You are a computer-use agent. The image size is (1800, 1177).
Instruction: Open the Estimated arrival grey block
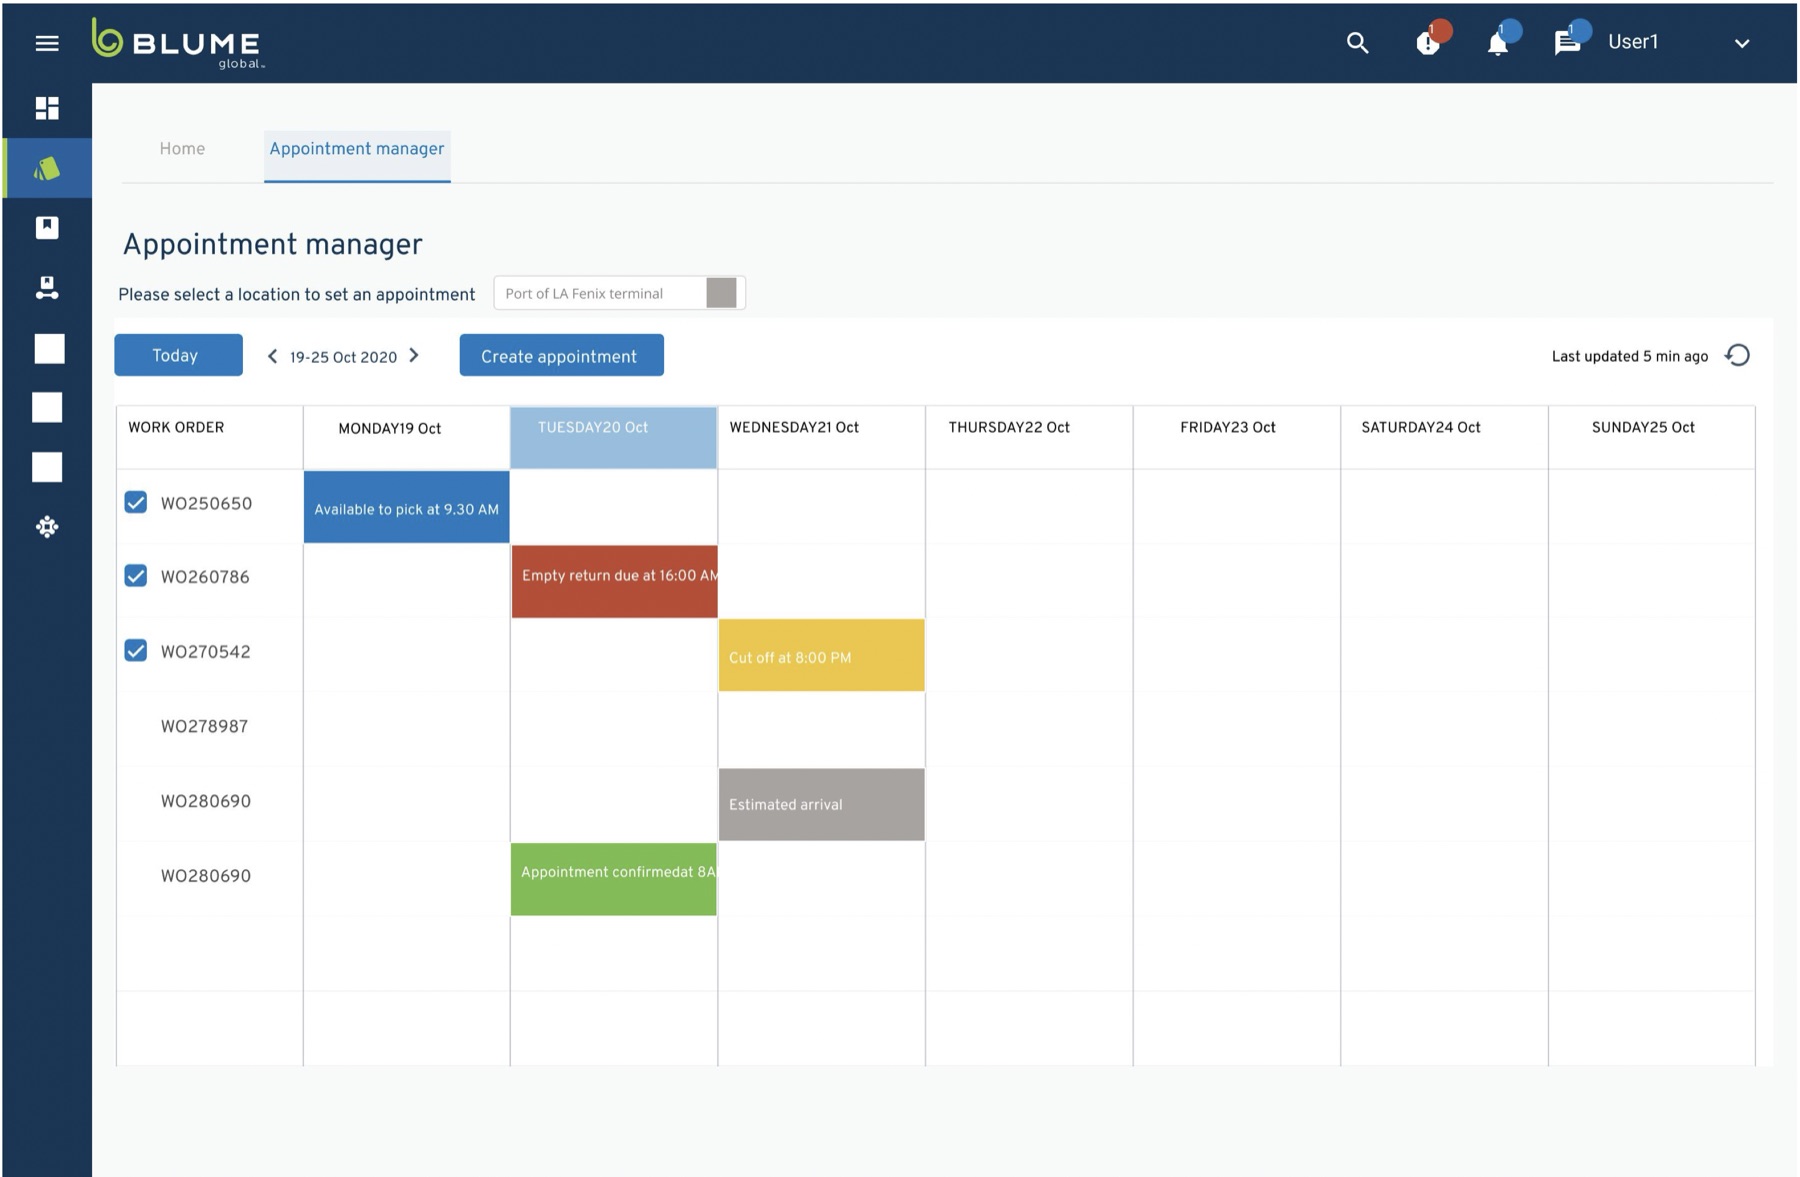coord(821,804)
